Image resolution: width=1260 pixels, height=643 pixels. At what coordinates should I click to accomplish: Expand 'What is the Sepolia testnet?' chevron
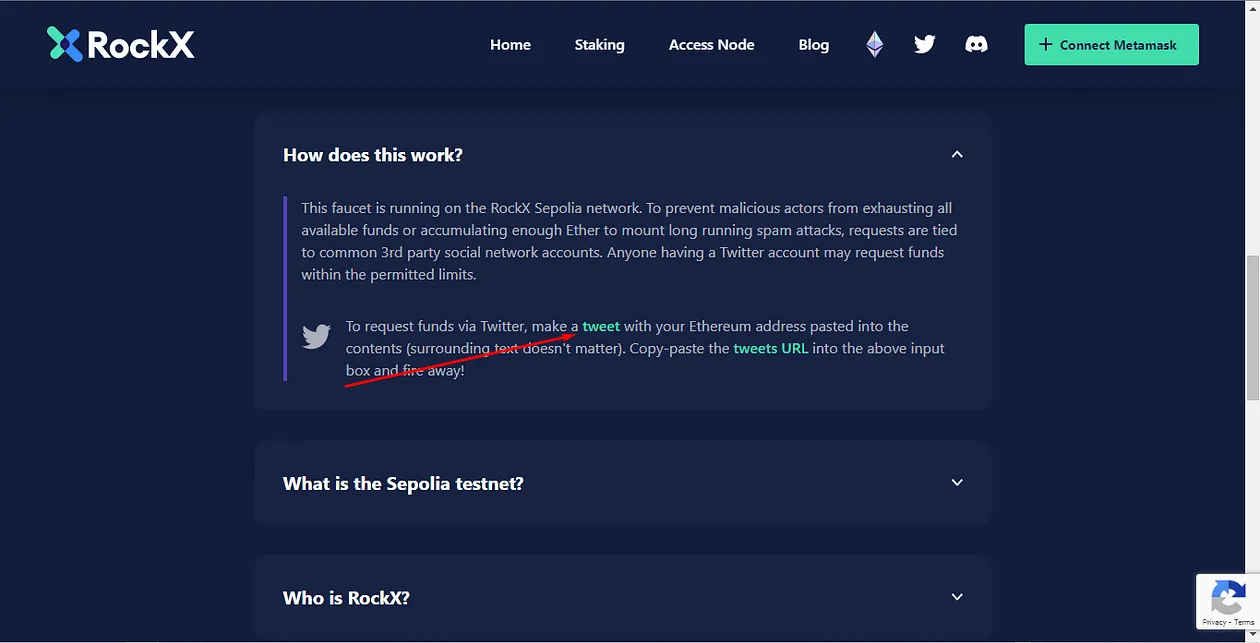[957, 482]
